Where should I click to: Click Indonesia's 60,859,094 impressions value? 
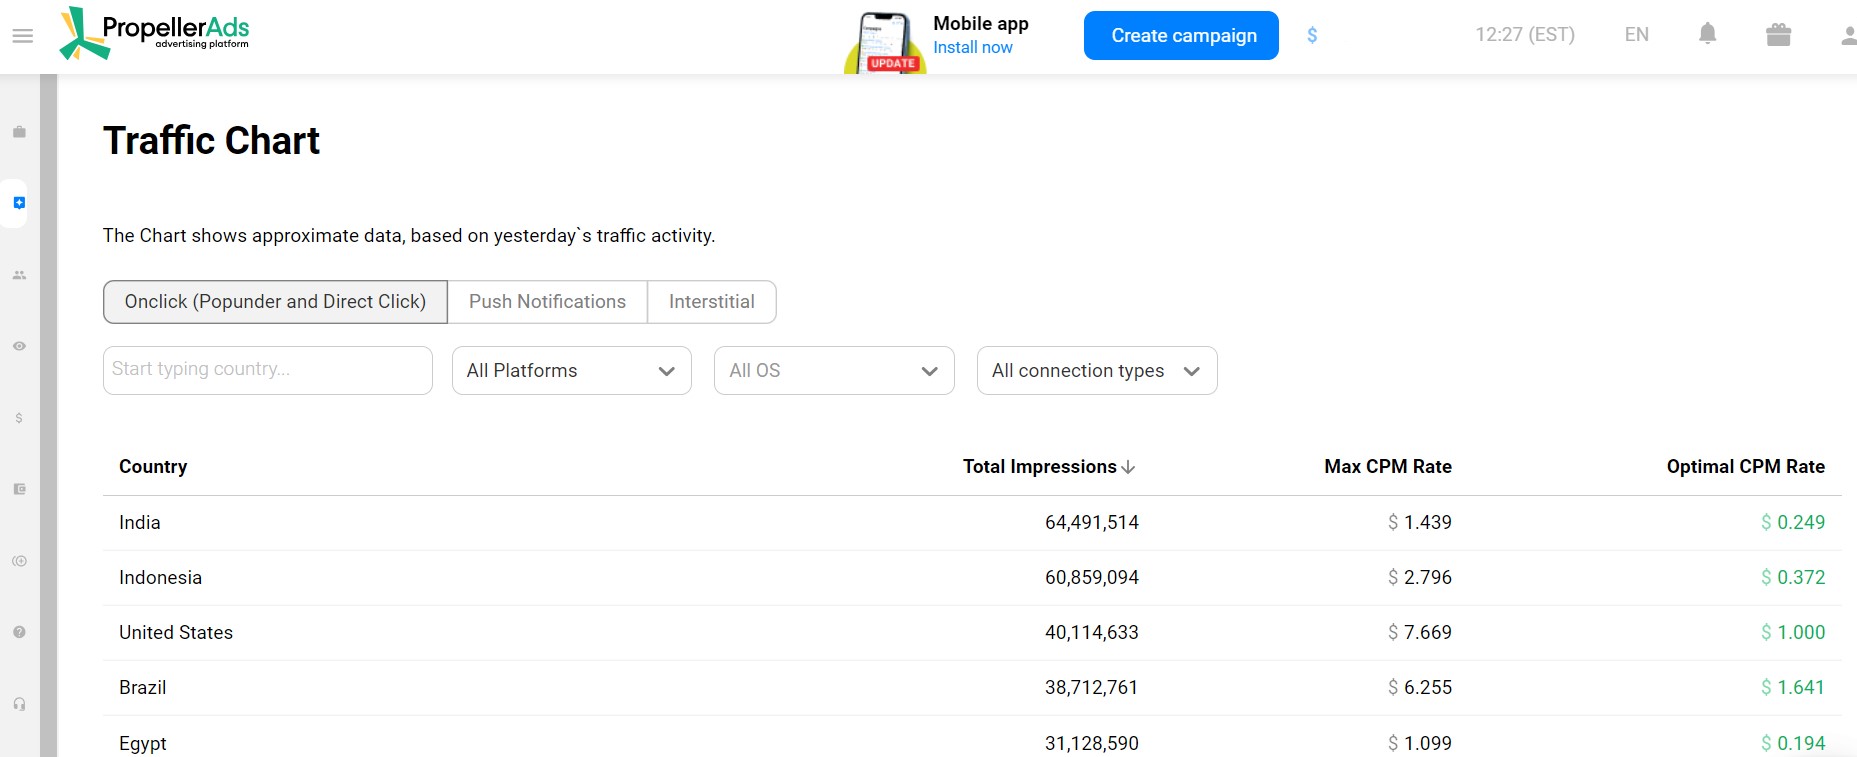click(1092, 578)
